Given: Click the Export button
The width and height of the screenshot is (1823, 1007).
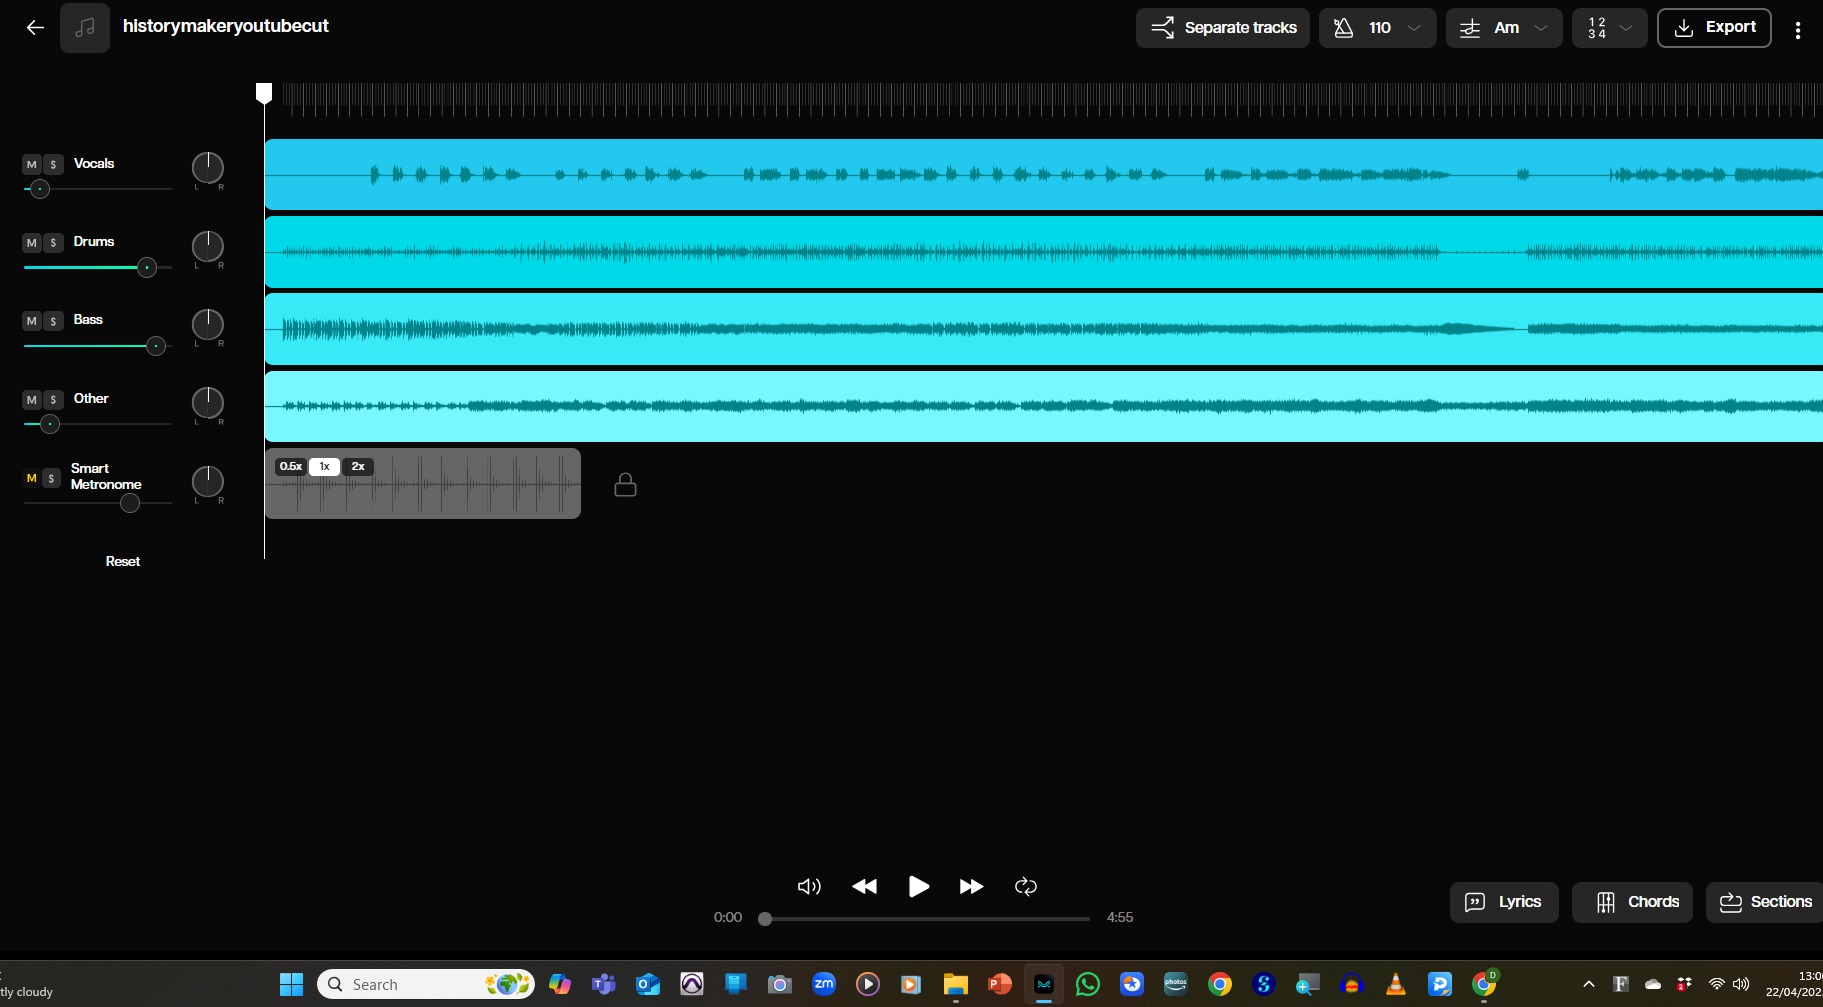Looking at the screenshot, I should click(1714, 28).
